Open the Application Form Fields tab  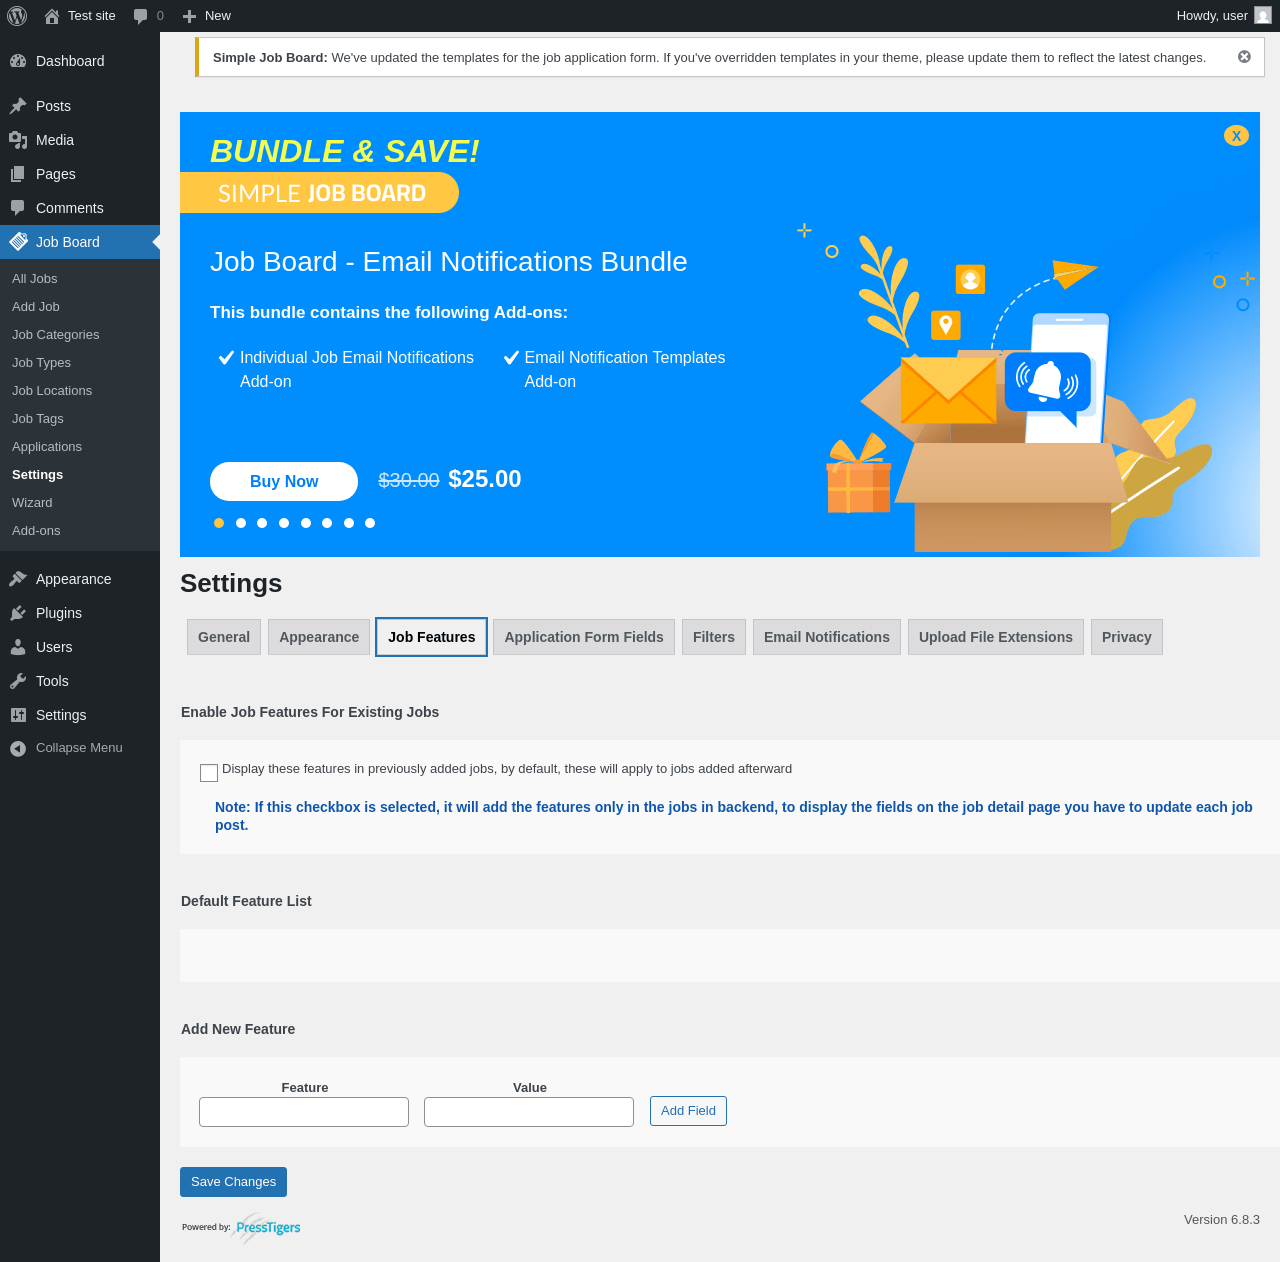click(584, 637)
